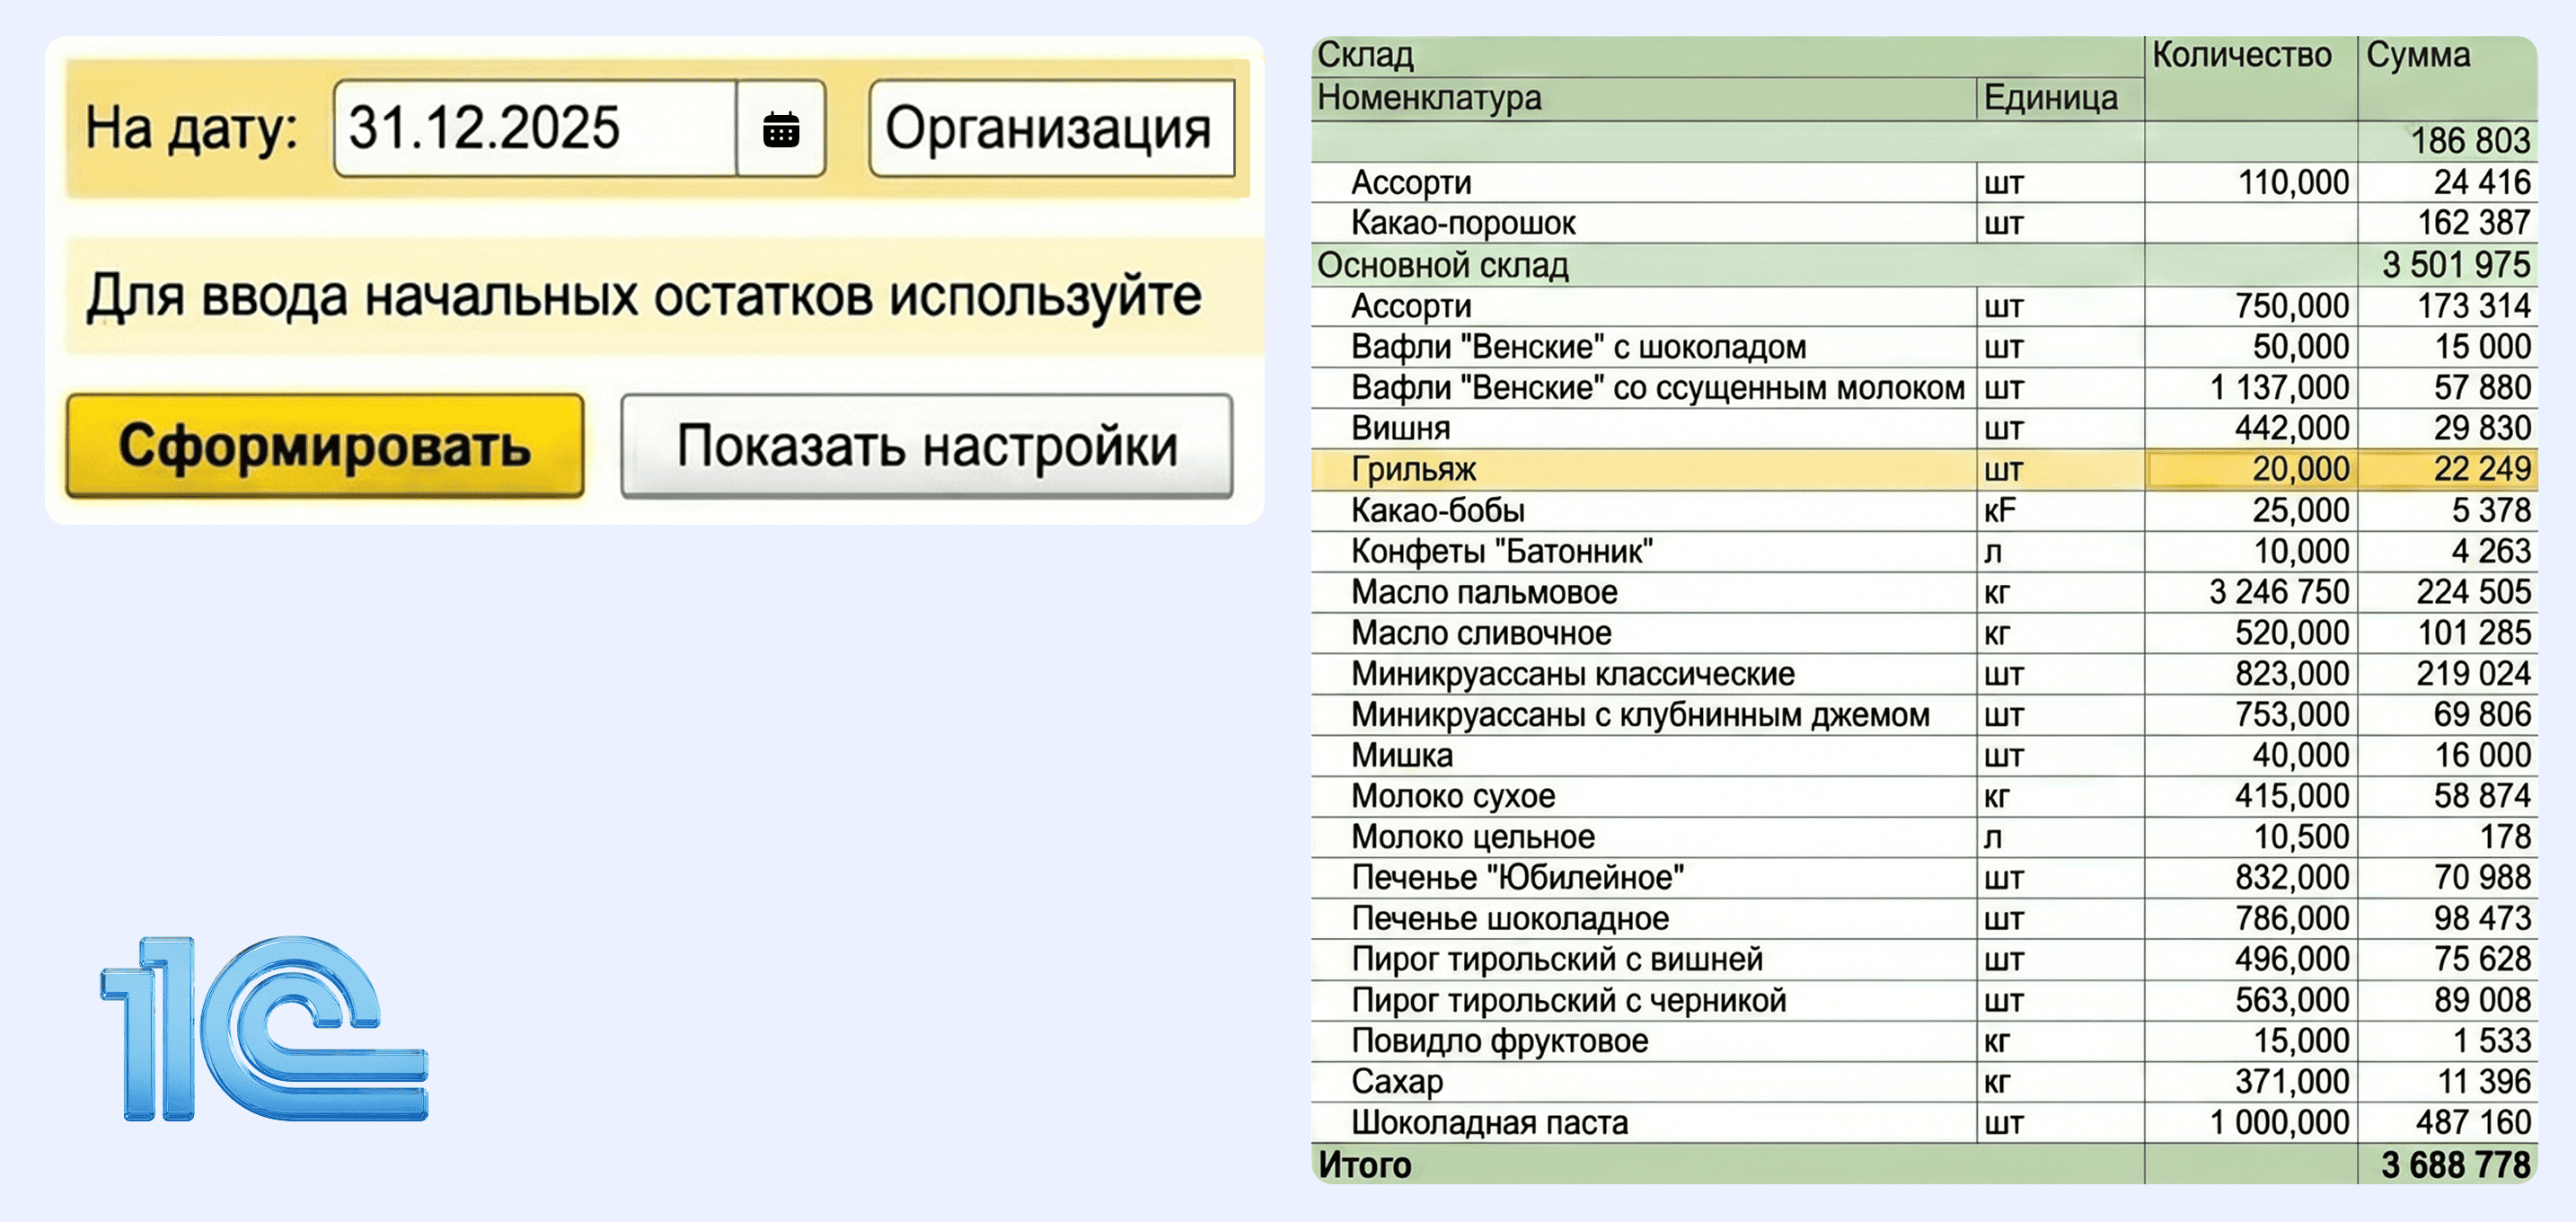Select Вафли "Венские" с шоколадом row

[x=1923, y=347]
